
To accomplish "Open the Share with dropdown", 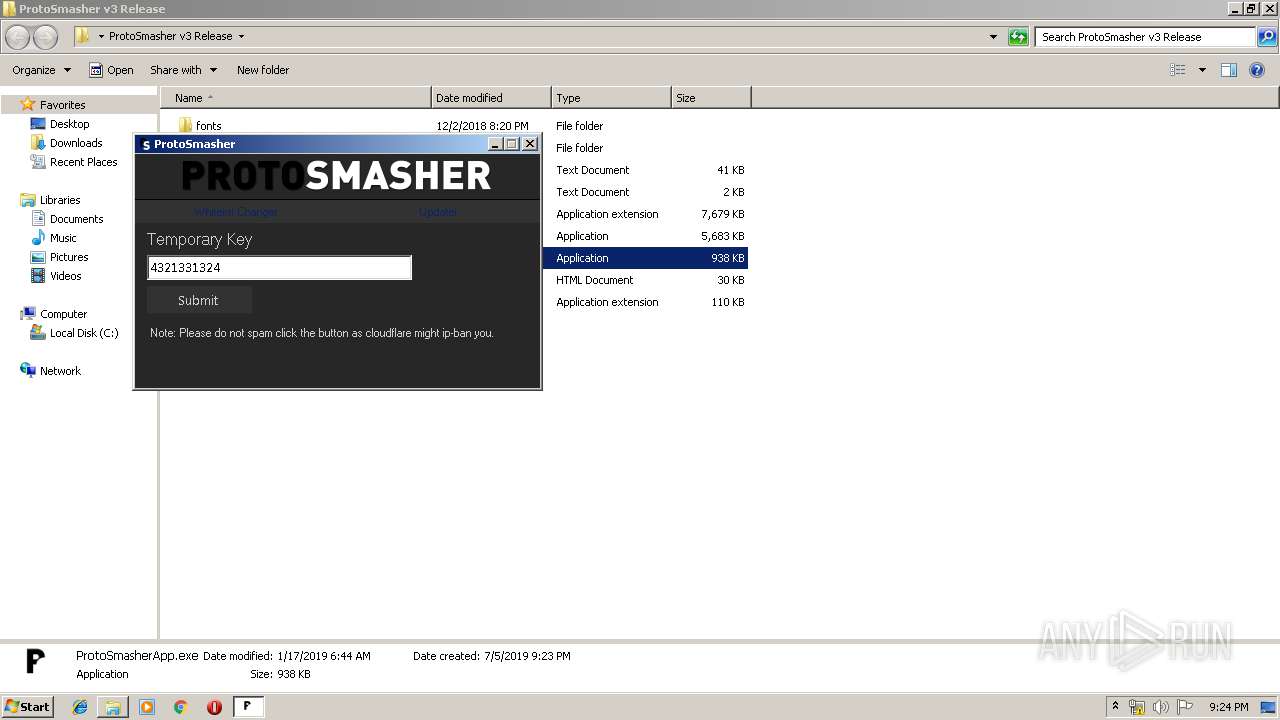I will [183, 70].
